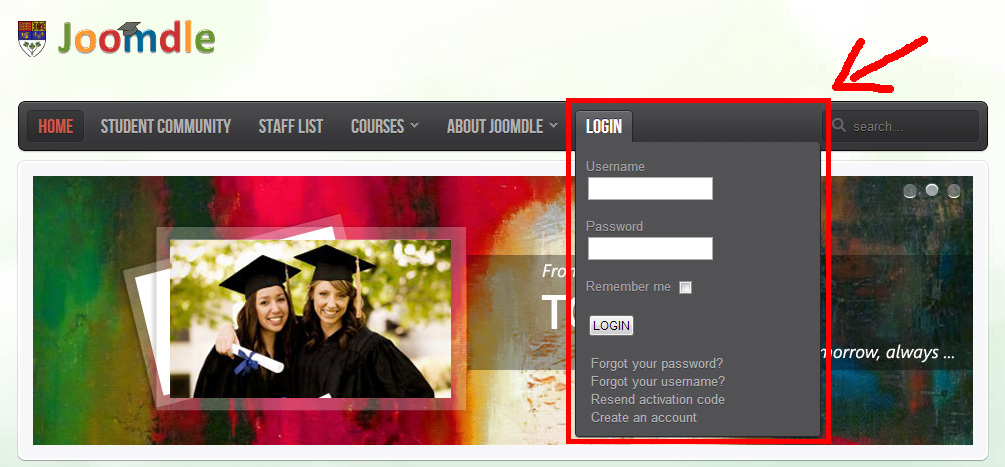1005x467 pixels.
Task: Select the first slideshow dot indicator
Action: coord(909,191)
